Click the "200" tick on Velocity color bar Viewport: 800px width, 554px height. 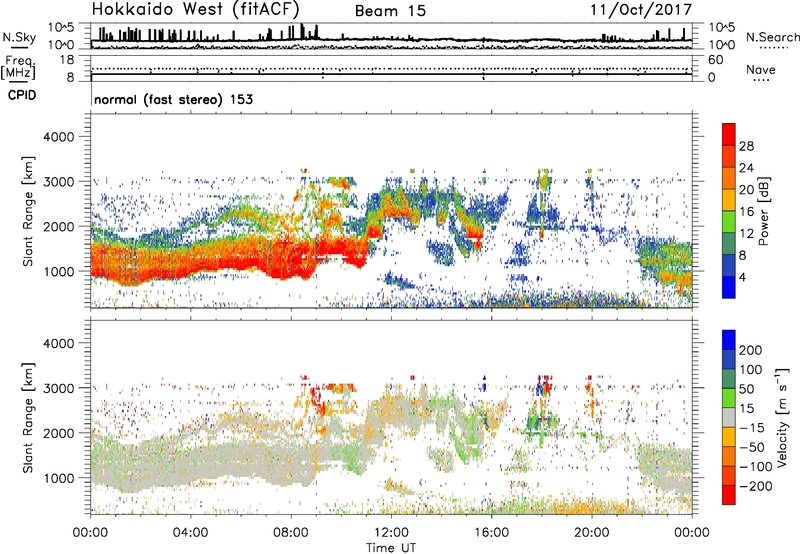click(751, 350)
